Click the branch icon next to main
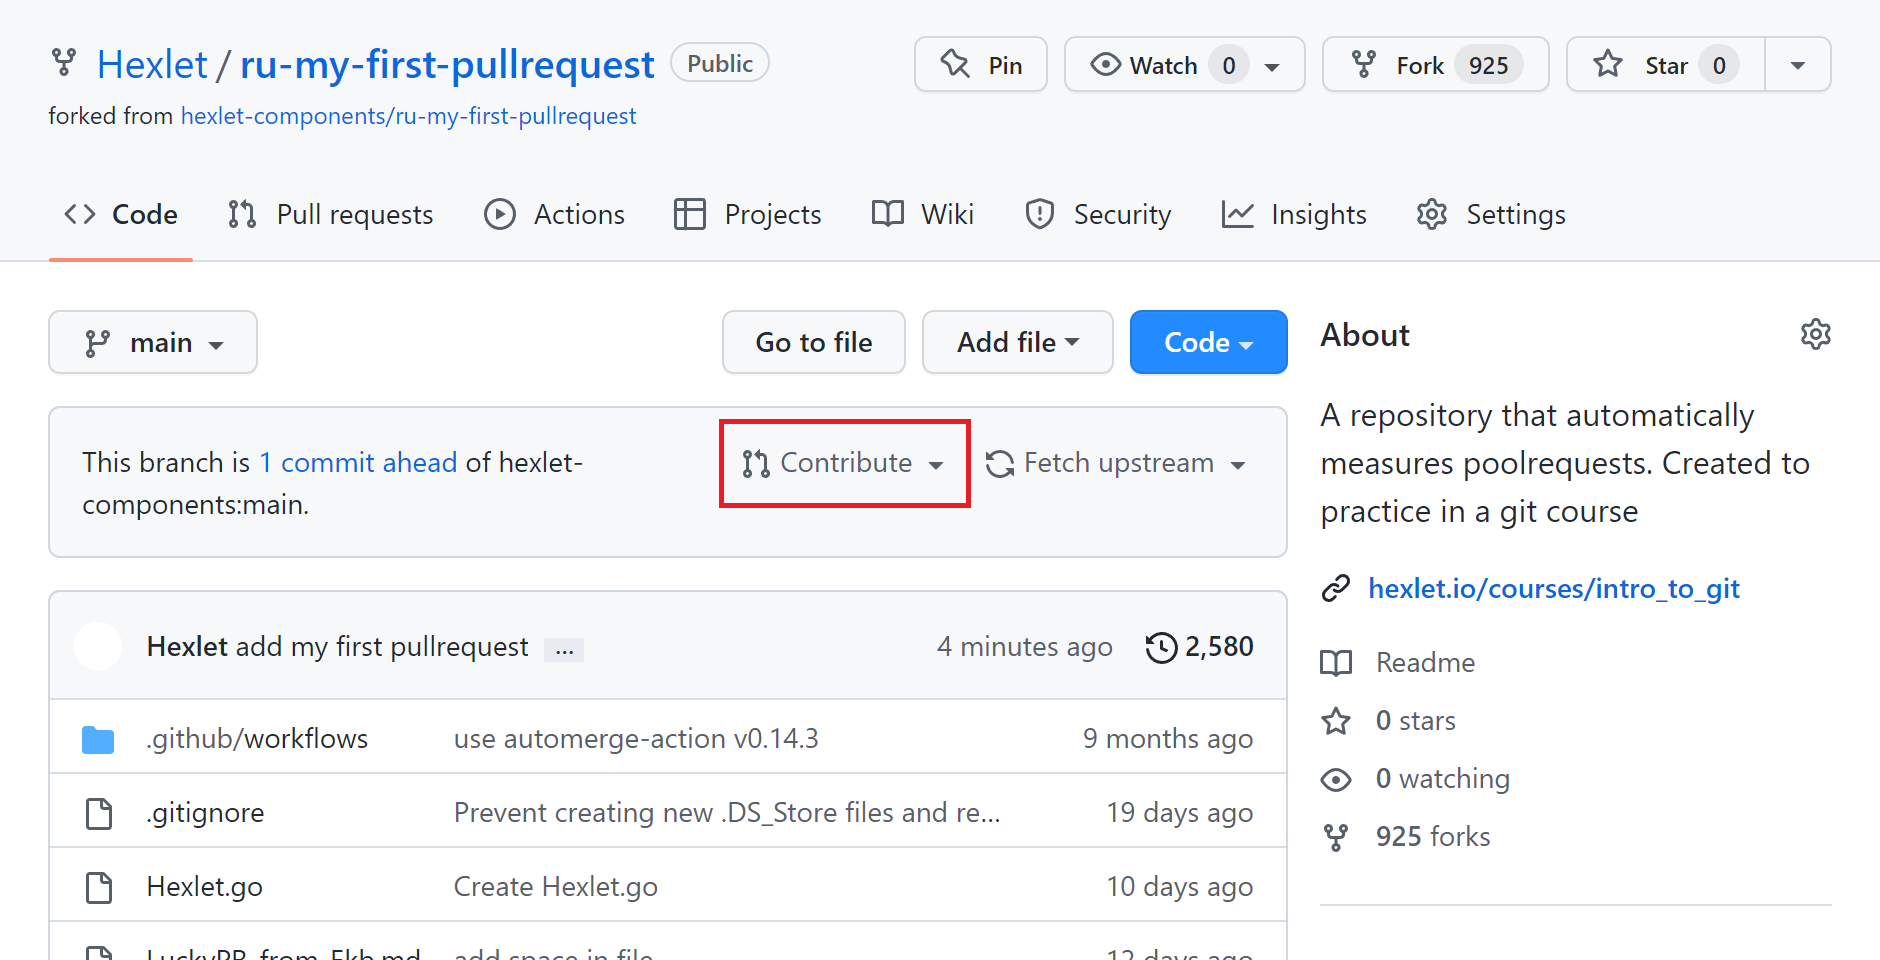The height and width of the screenshot is (960, 1880). pyautogui.click(x=97, y=342)
